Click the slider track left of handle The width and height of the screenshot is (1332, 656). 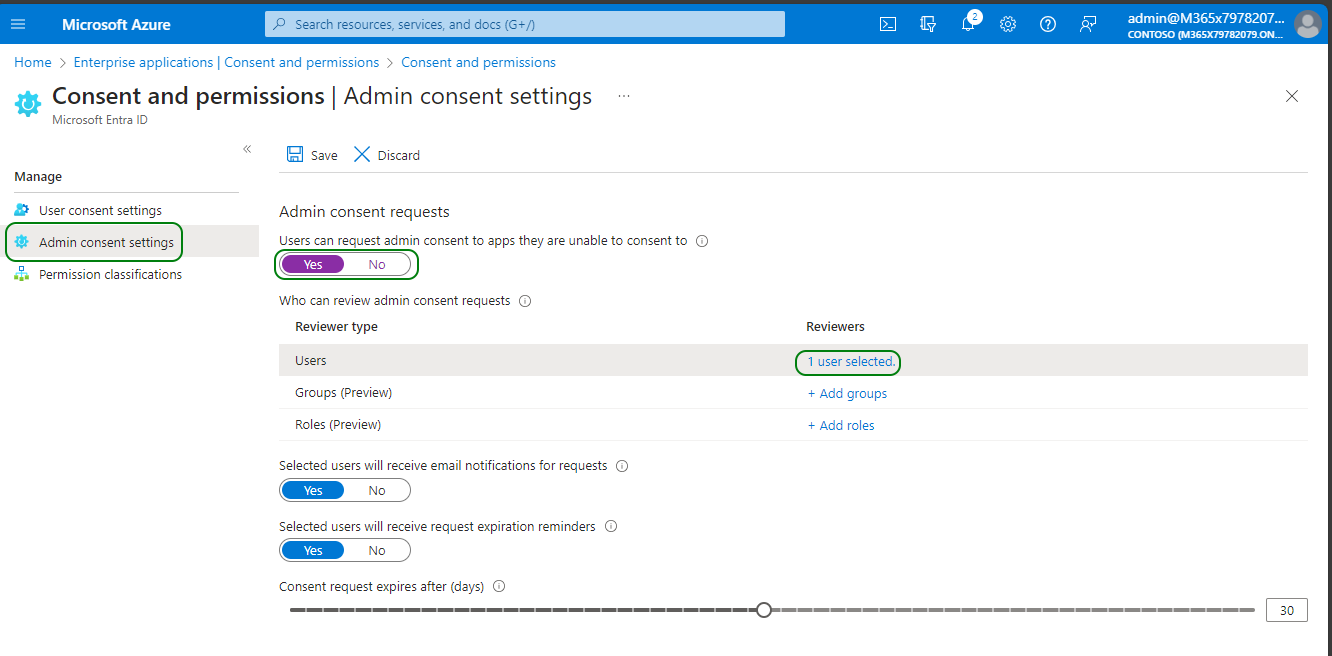(523, 609)
